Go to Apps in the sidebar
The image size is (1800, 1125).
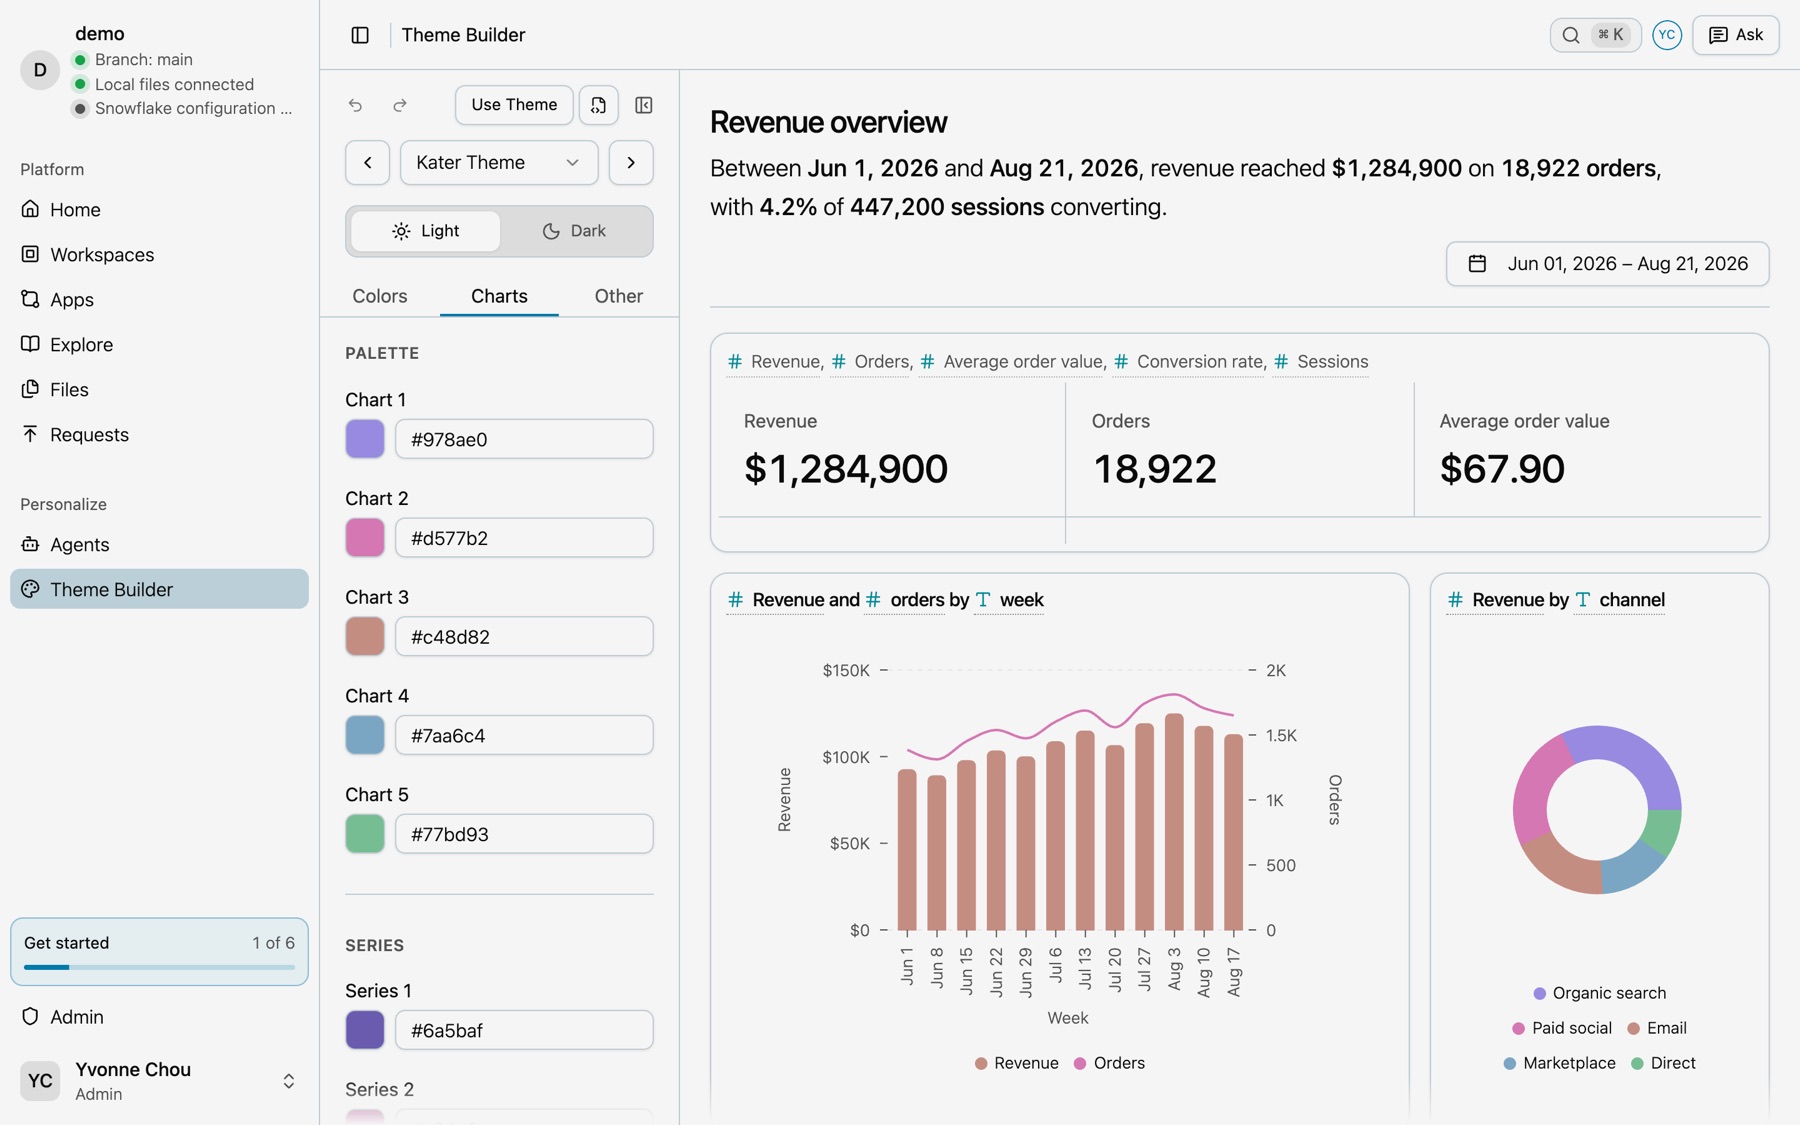(160, 300)
